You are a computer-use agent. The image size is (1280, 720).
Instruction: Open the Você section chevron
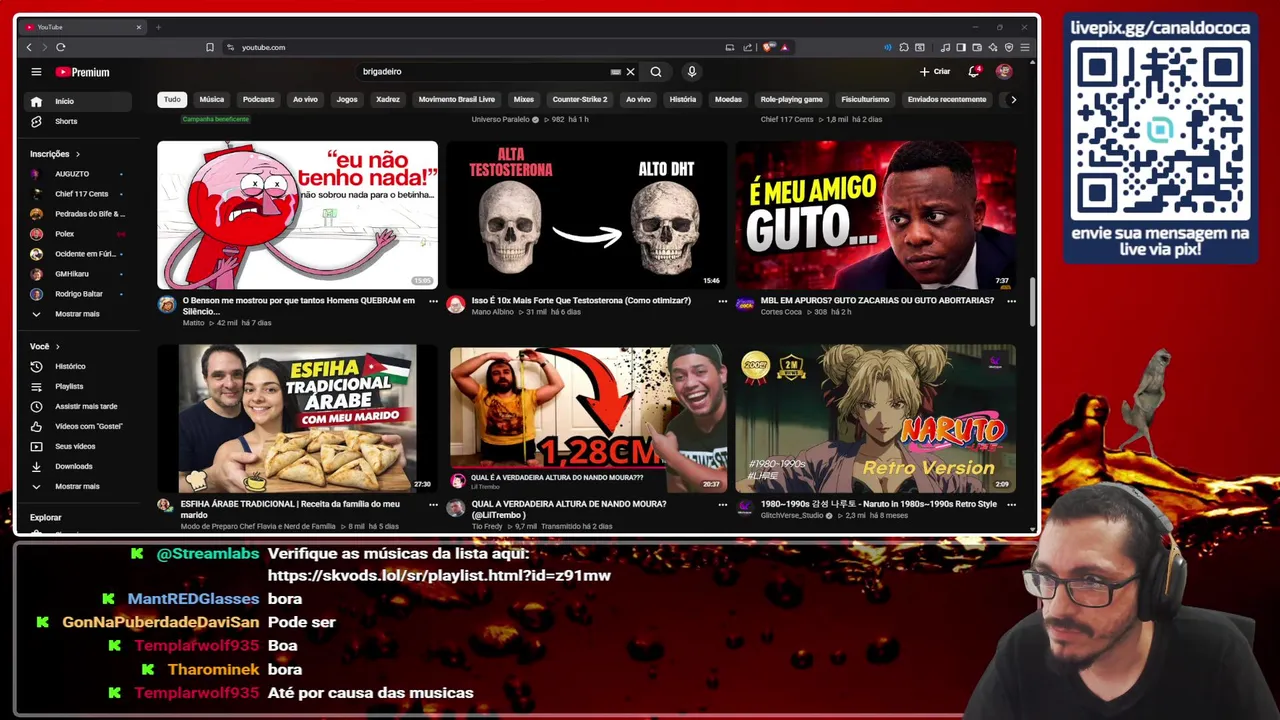pos(57,346)
